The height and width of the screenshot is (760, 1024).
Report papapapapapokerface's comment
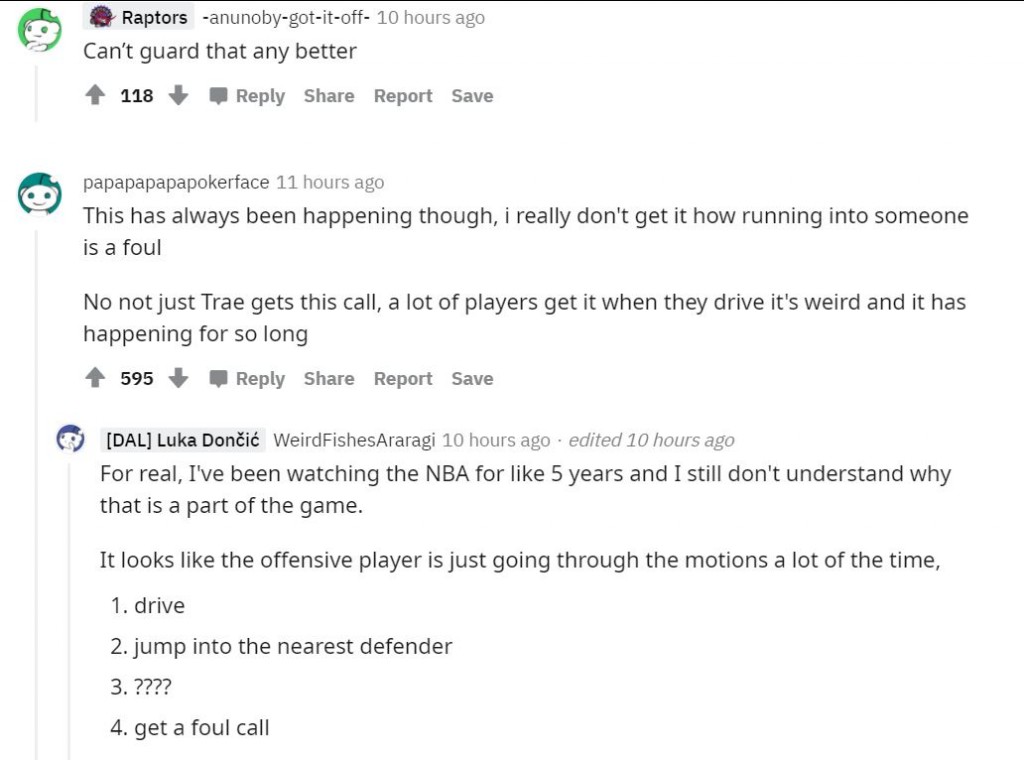[x=403, y=379]
